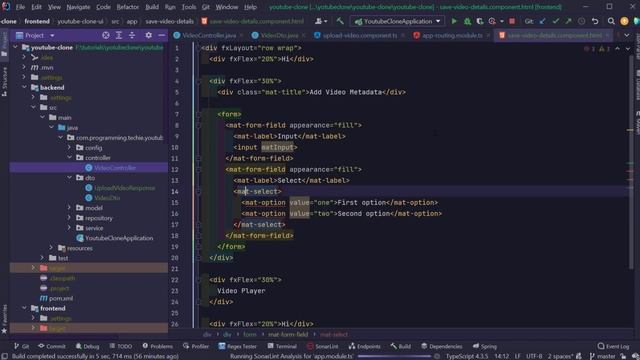Viewport: 640px width, 360px height.
Task: Run YoutubeCloneApplication with the green play icon
Action: click(454, 21)
